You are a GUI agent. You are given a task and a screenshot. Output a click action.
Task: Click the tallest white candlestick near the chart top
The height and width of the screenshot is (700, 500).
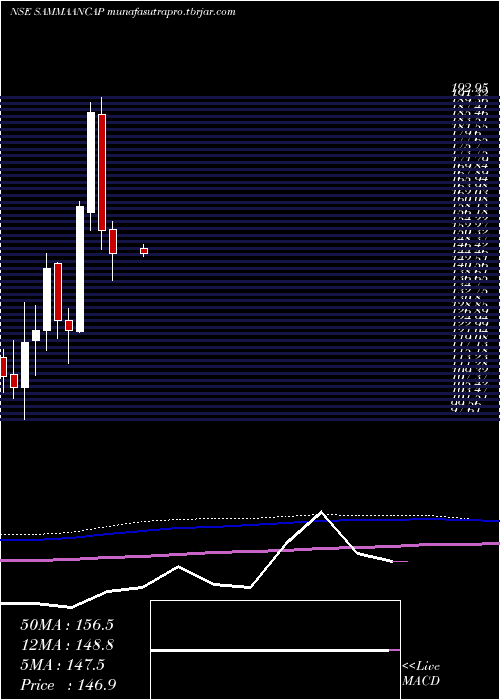tap(91, 162)
